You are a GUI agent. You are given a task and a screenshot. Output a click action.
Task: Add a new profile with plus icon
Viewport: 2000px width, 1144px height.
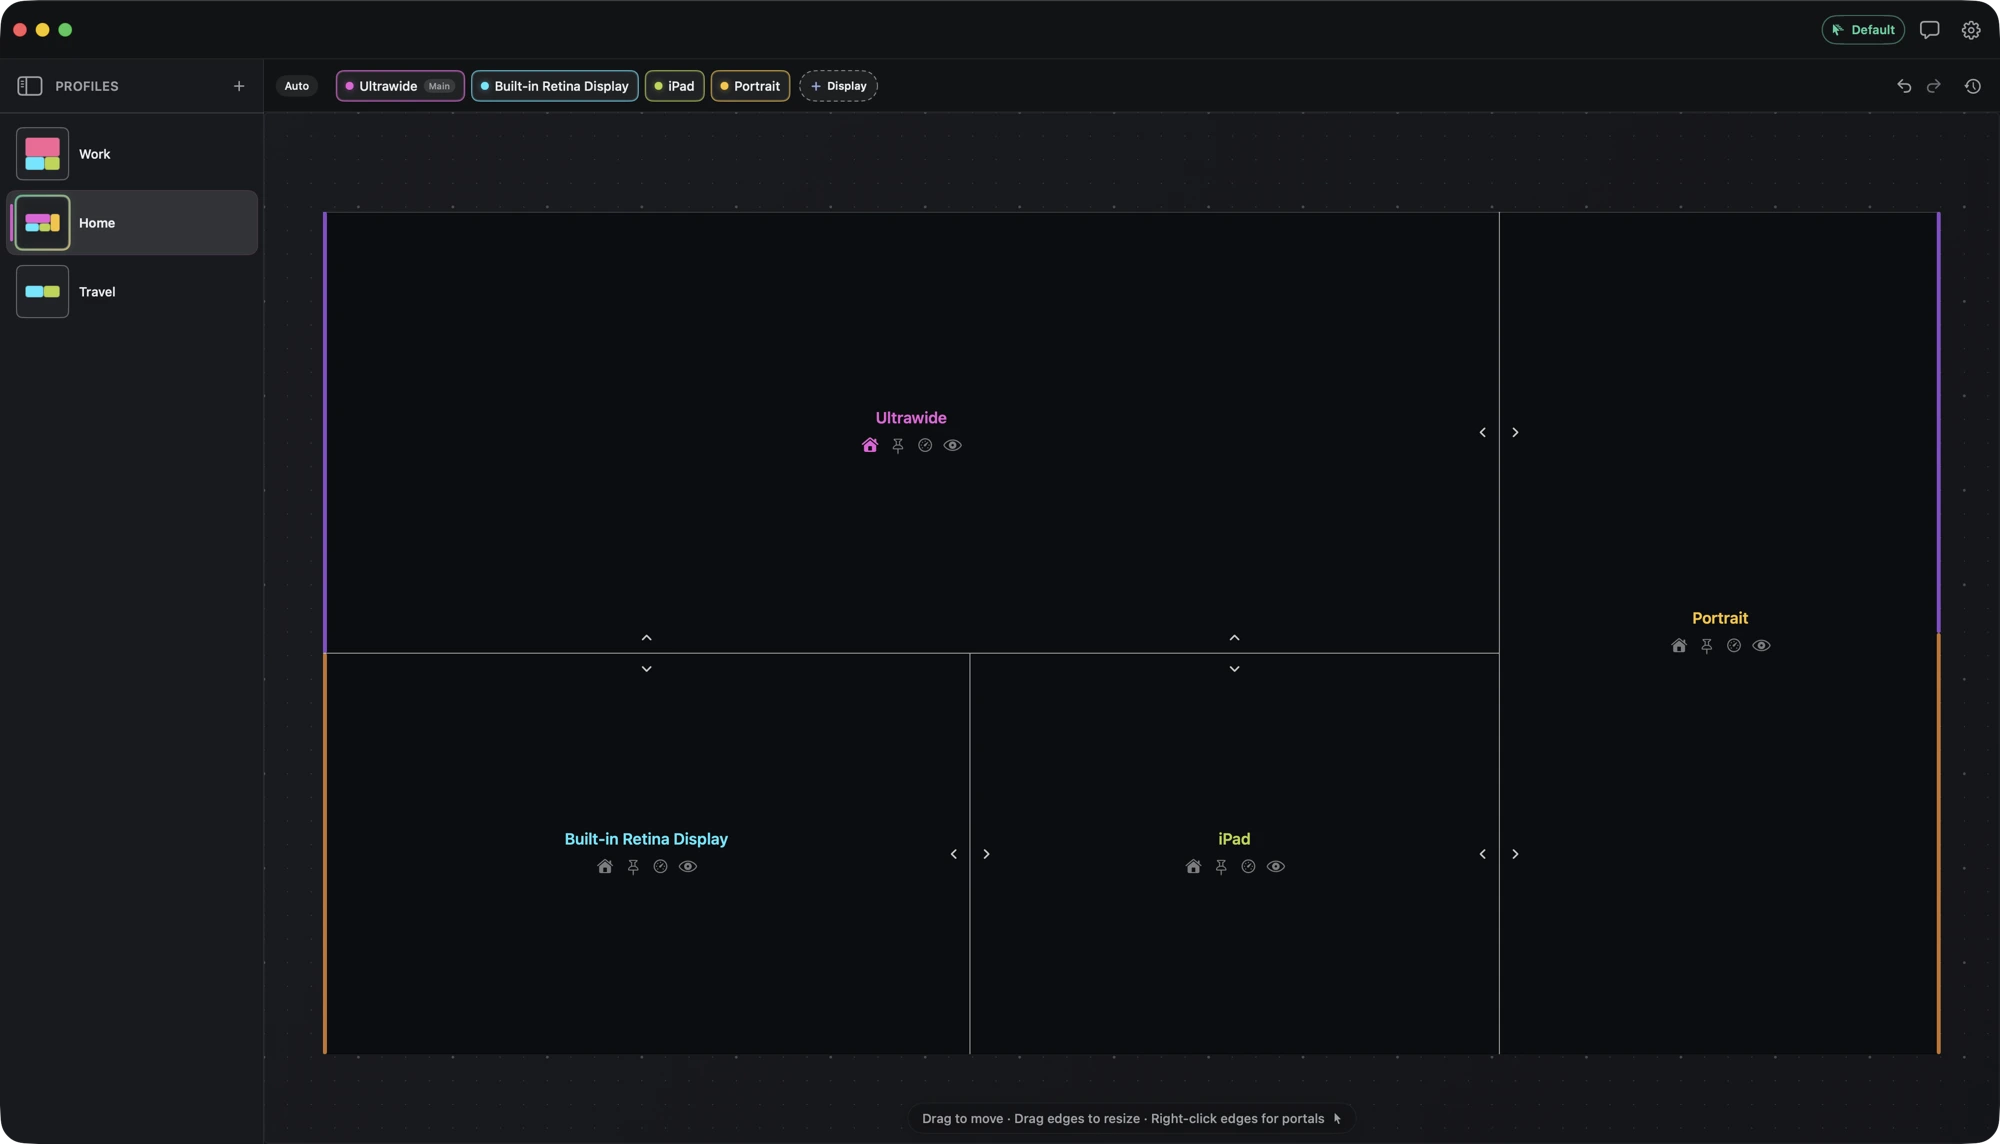pos(238,86)
